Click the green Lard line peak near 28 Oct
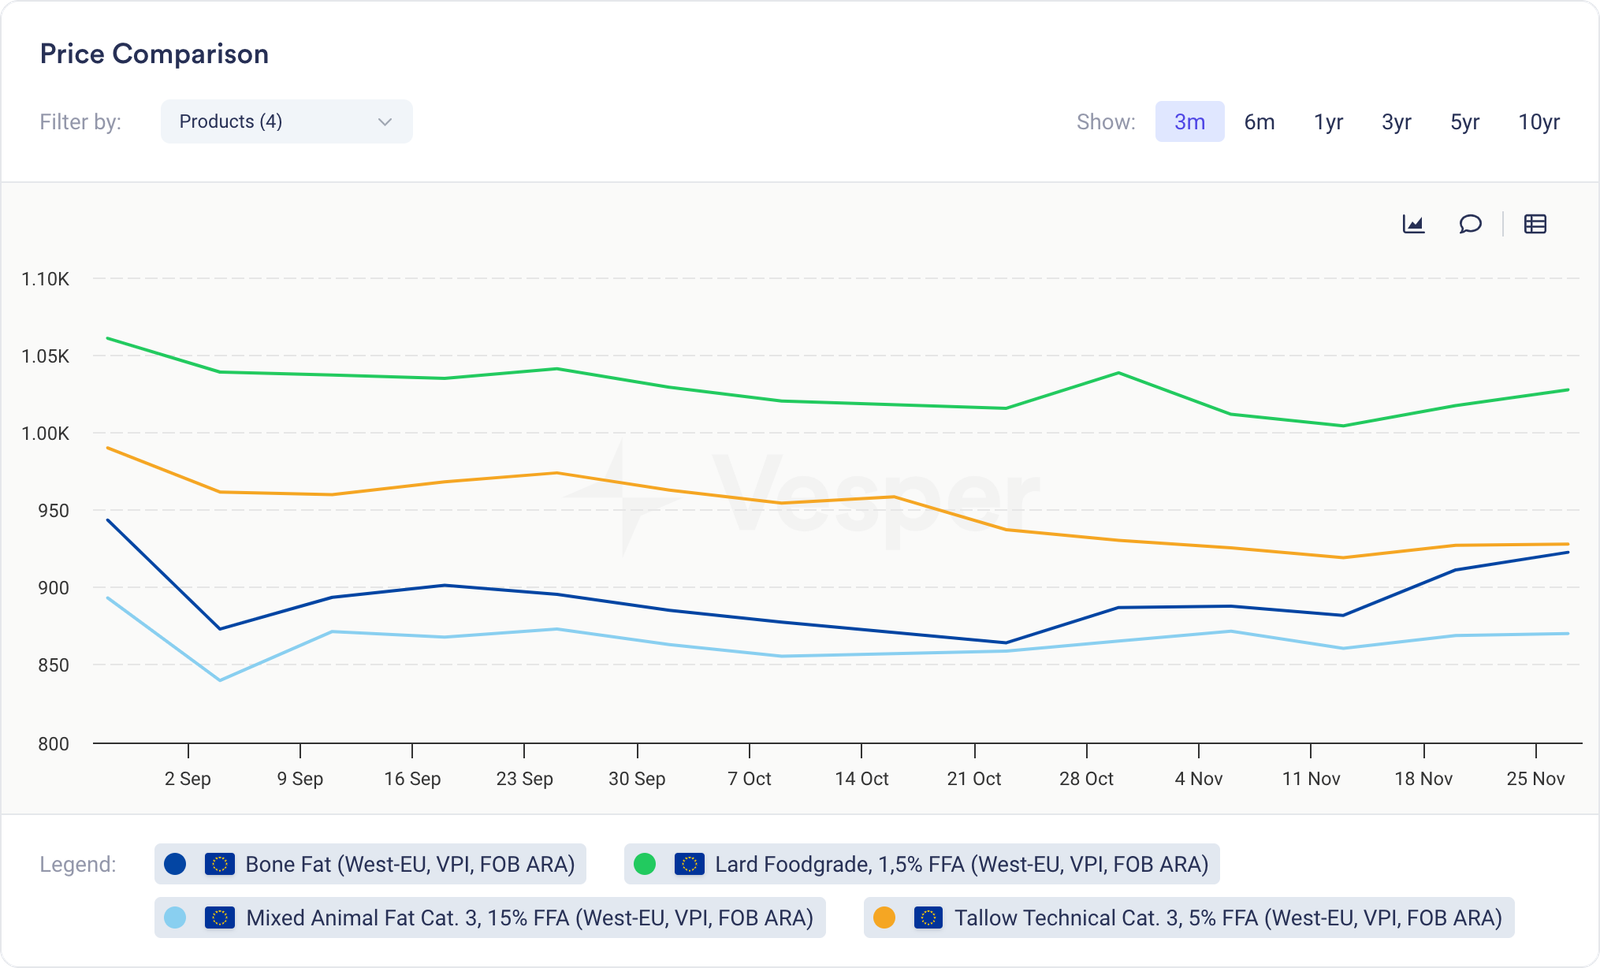 (x=1118, y=373)
